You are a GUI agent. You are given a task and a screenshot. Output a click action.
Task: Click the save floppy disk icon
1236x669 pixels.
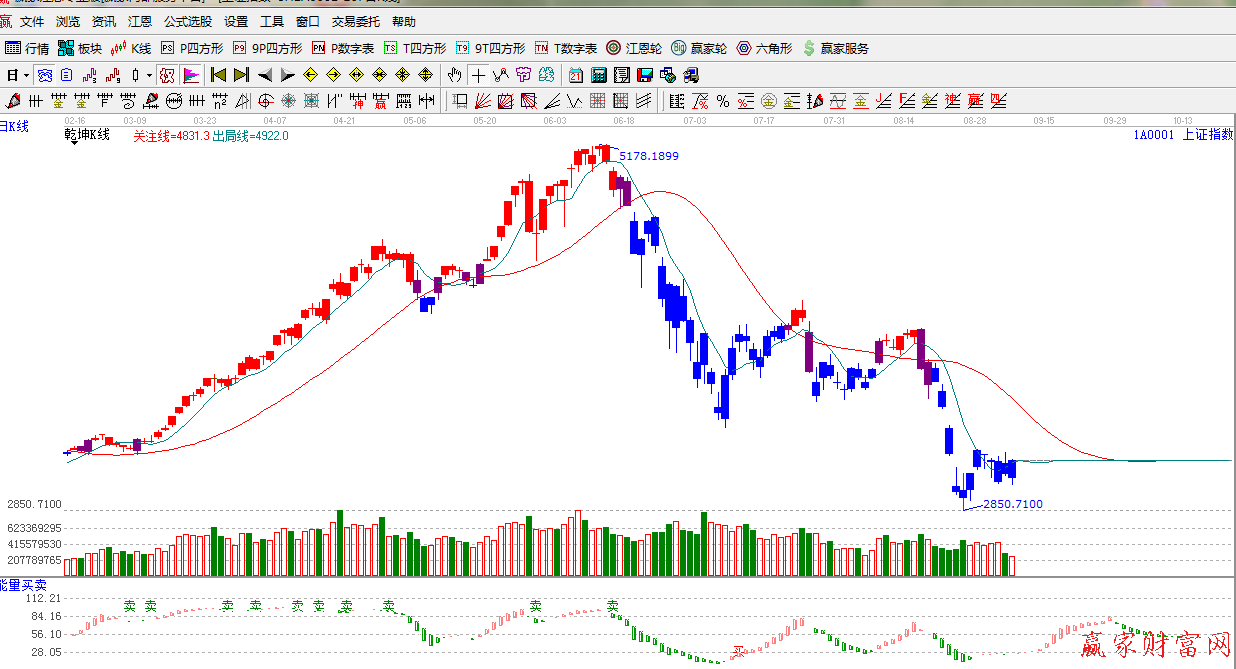pyautogui.click(x=645, y=75)
